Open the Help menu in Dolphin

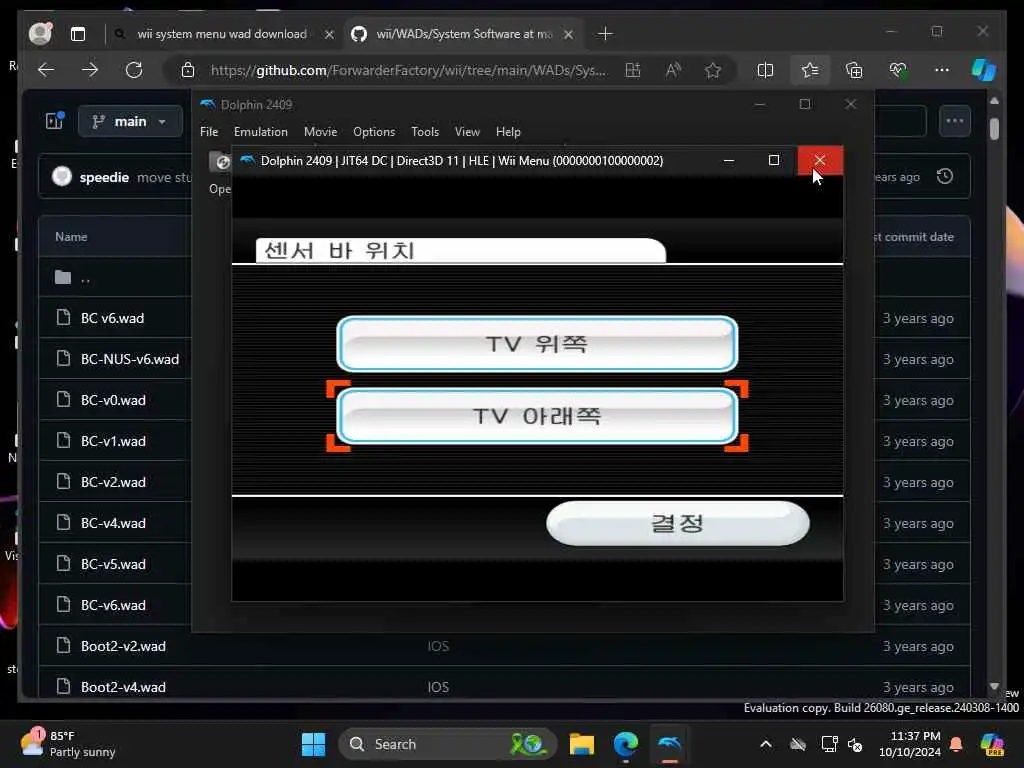click(x=508, y=132)
